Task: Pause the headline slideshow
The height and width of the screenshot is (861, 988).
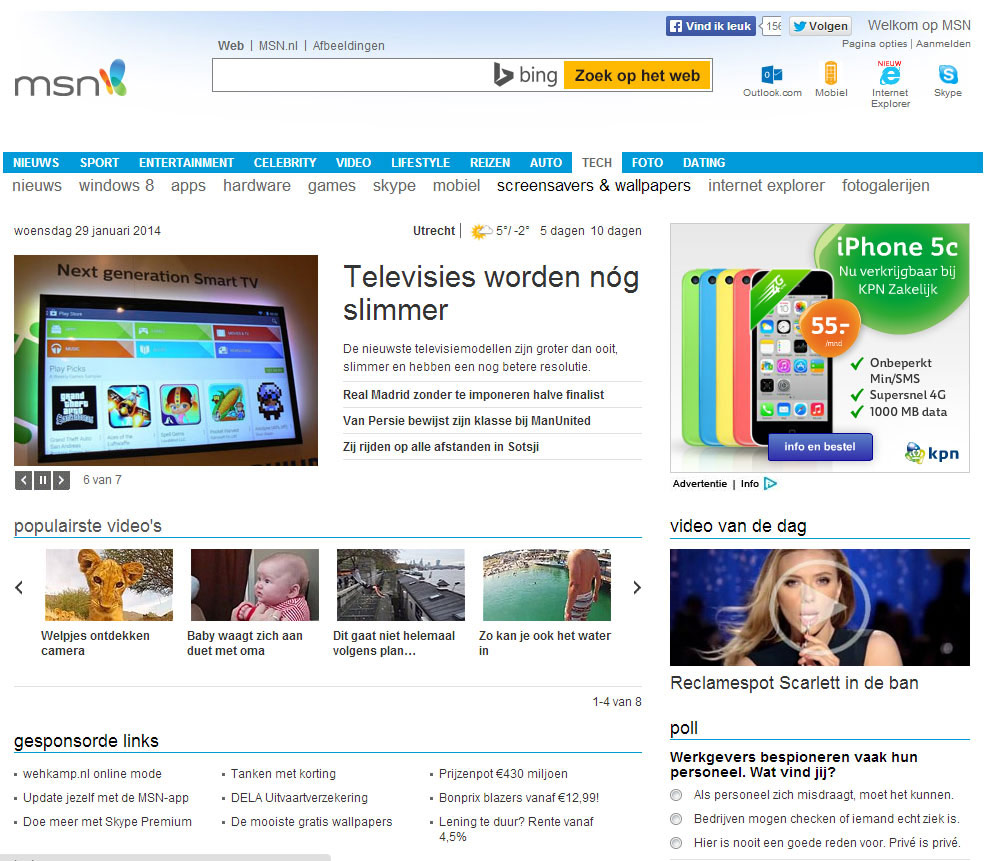Action: (x=43, y=480)
